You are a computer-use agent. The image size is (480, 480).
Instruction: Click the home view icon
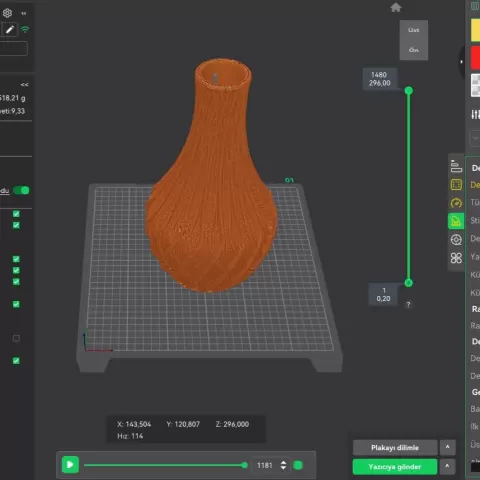coord(396,7)
